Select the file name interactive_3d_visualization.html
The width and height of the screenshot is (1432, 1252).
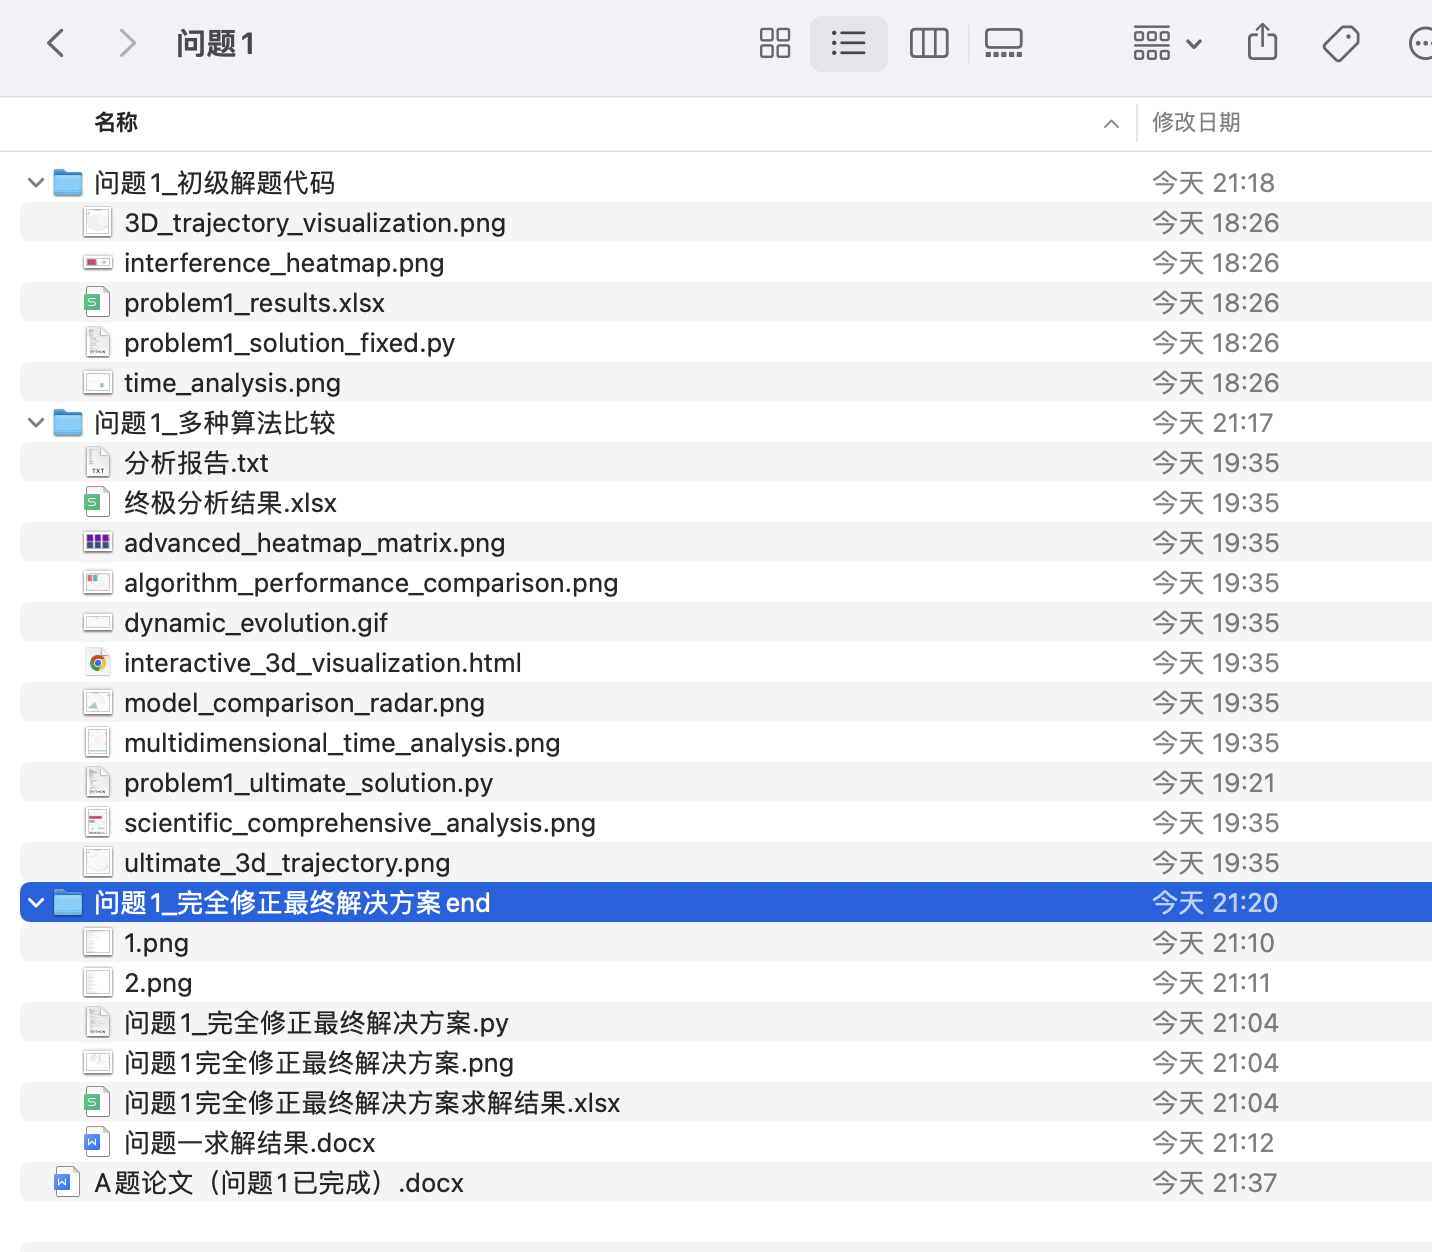point(323,663)
